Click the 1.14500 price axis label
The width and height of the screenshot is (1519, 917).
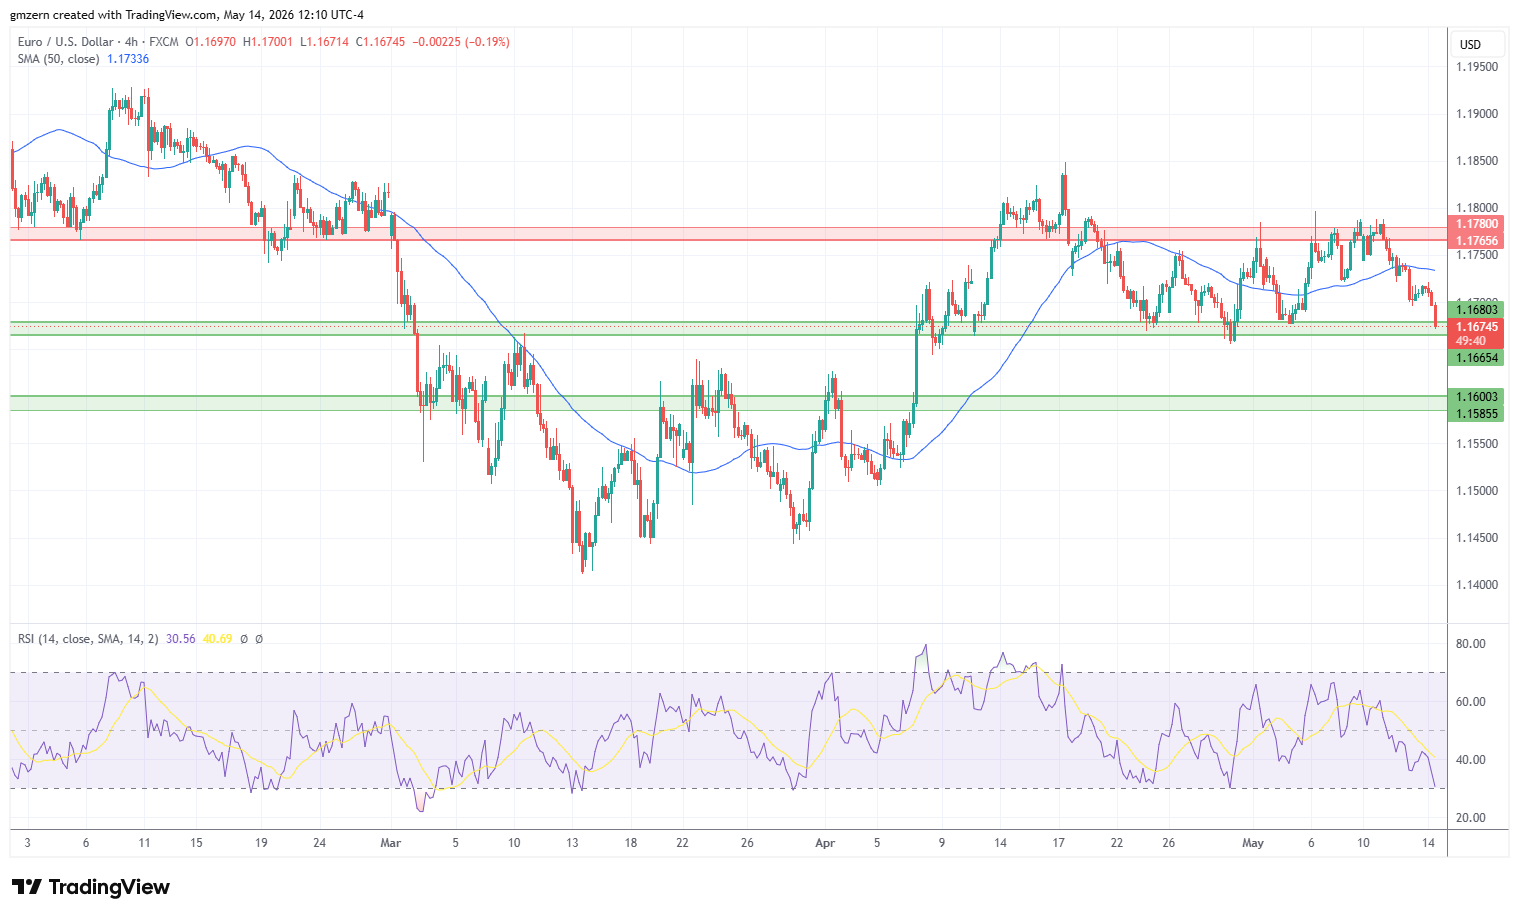tap(1477, 538)
